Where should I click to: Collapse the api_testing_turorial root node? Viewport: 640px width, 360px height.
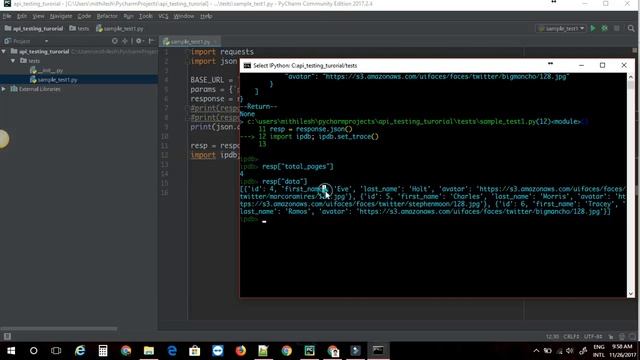[x=4, y=51]
